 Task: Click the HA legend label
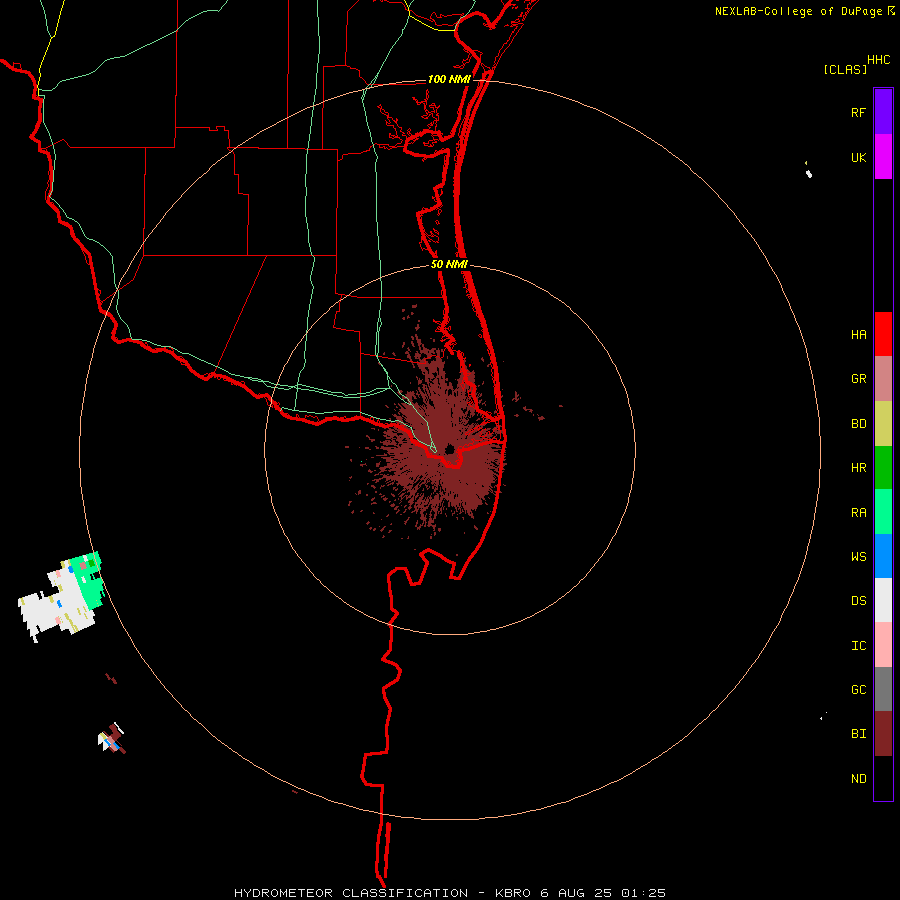tap(858, 334)
